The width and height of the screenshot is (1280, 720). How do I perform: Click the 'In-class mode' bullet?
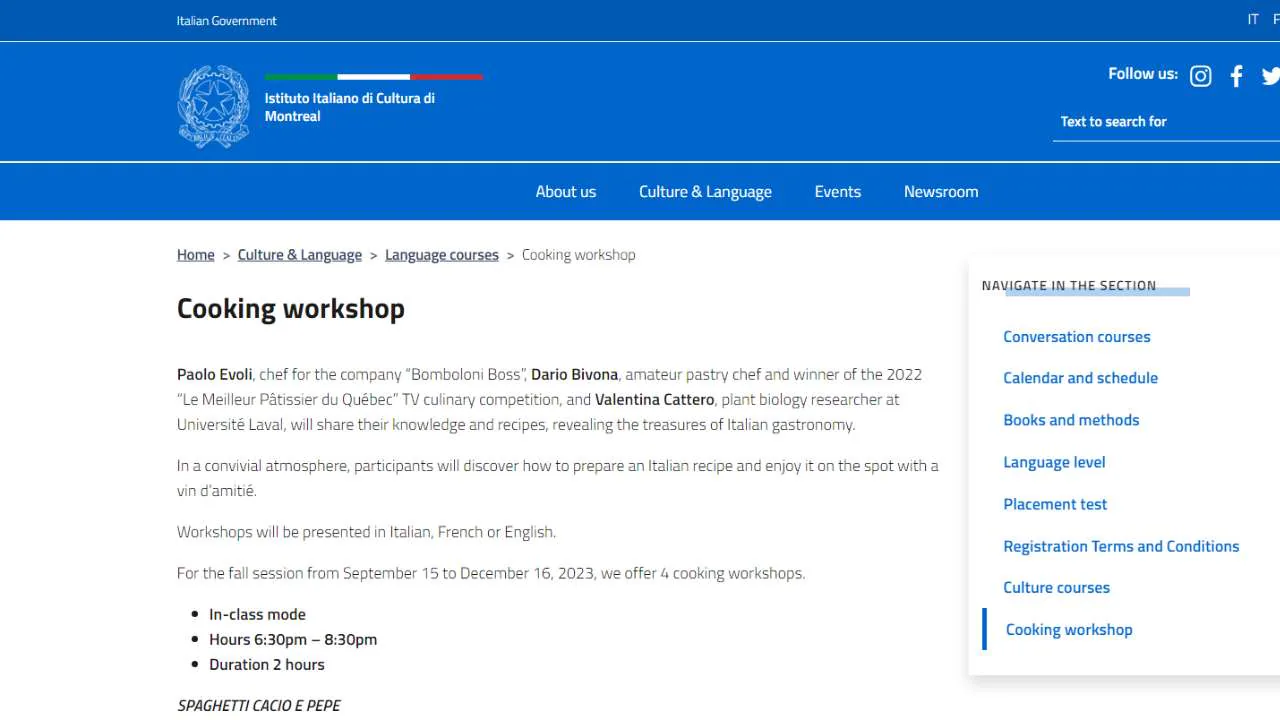point(257,615)
